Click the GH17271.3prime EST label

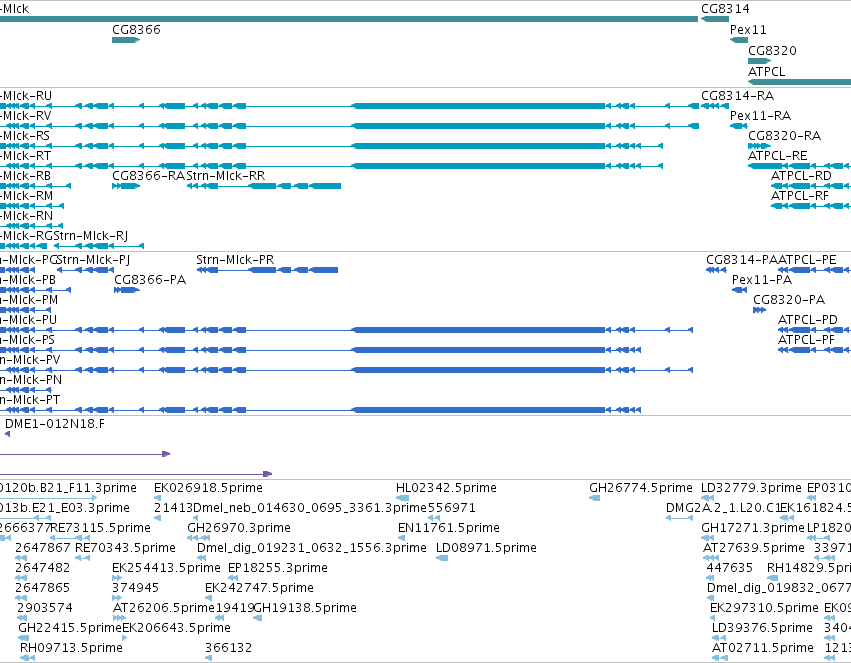[753, 528]
